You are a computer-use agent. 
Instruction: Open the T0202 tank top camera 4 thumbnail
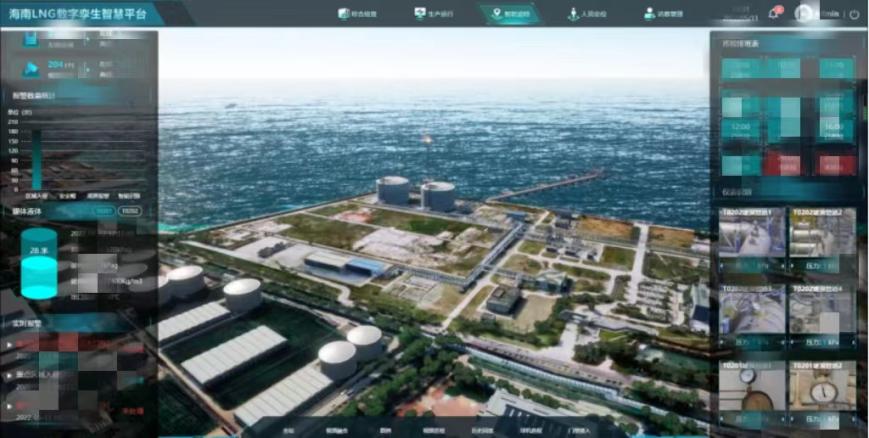pyautogui.click(x=822, y=309)
